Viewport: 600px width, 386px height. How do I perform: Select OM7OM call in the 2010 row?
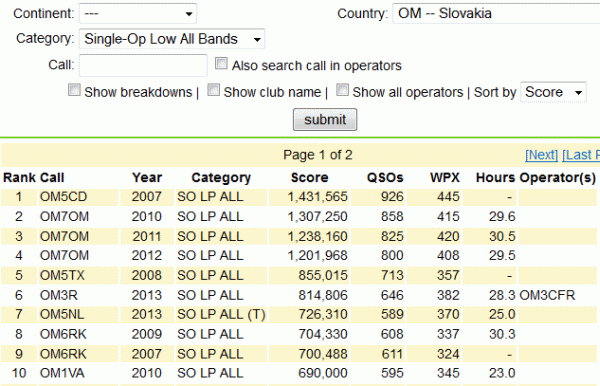point(64,217)
